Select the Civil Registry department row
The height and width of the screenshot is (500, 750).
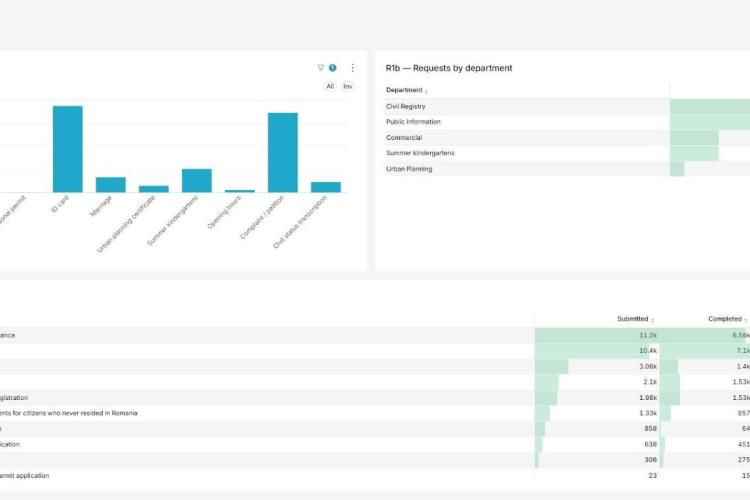click(x=567, y=106)
